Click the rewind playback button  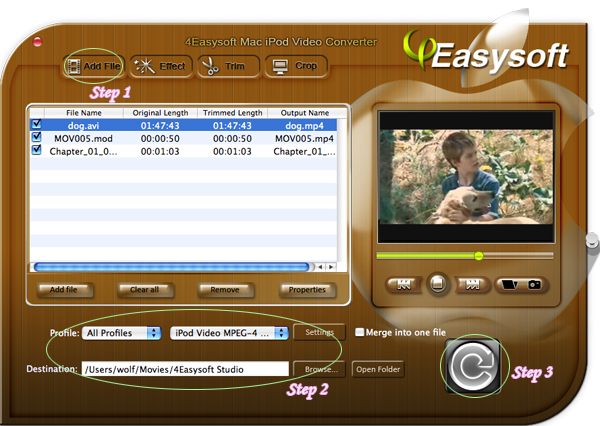404,284
